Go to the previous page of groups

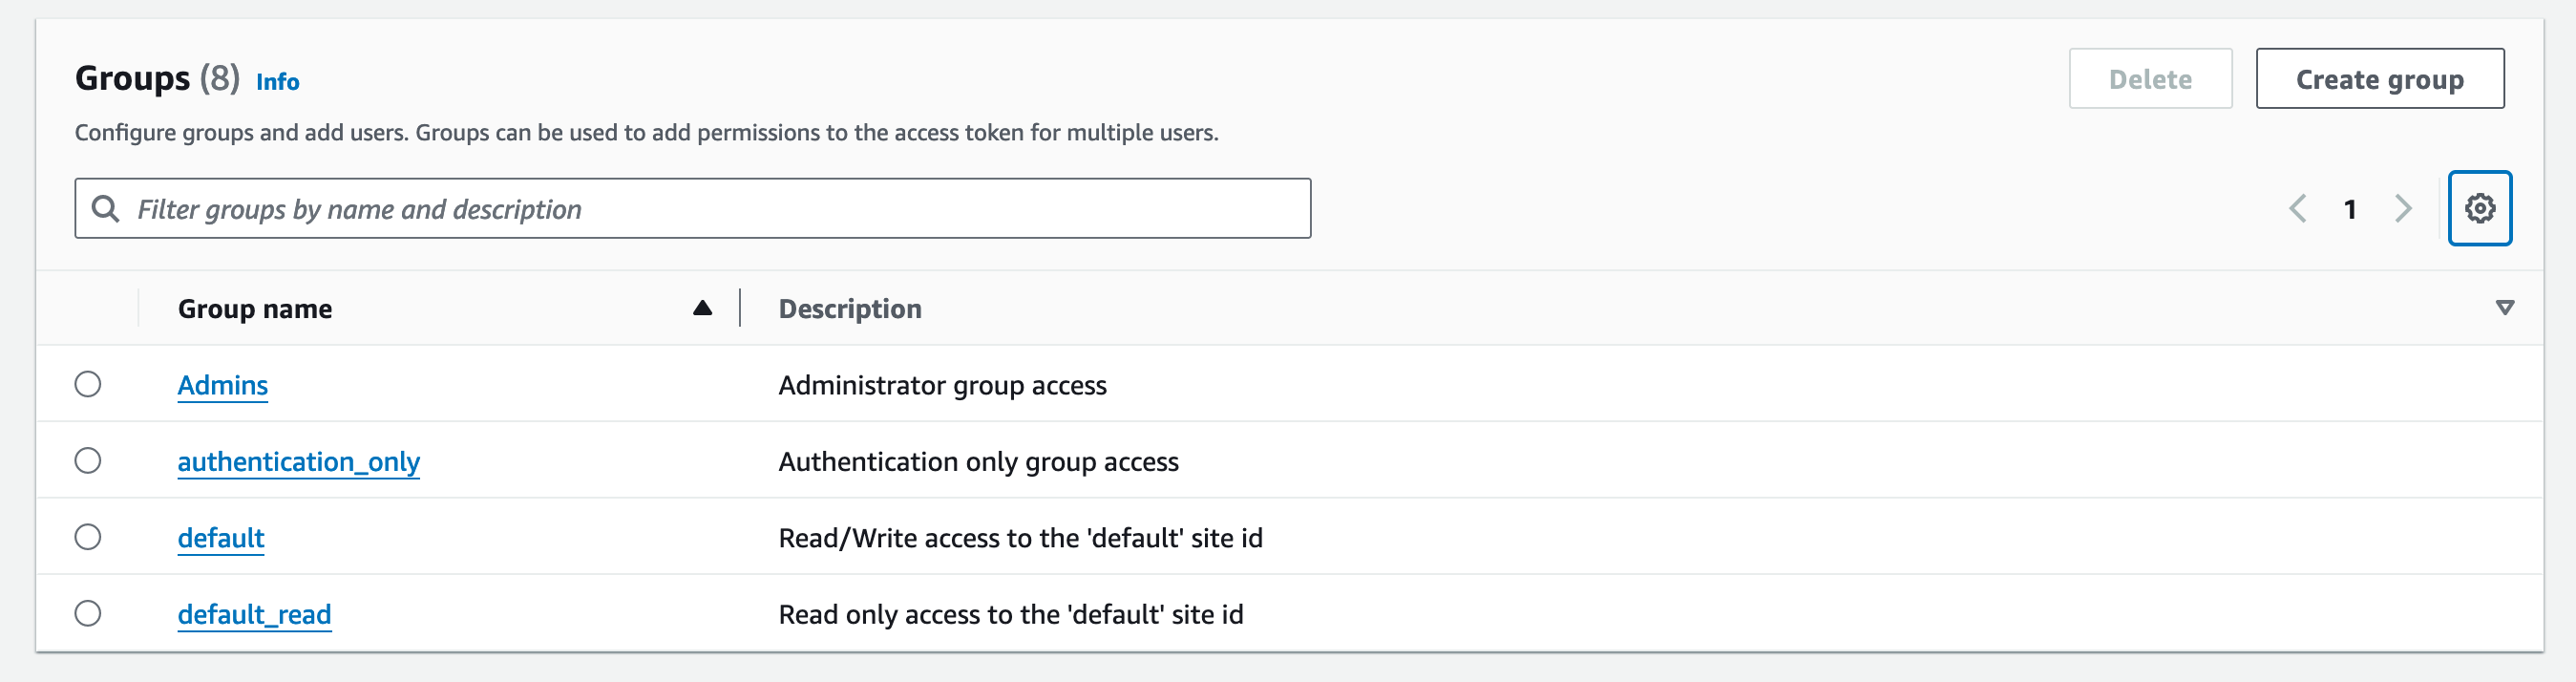click(x=2297, y=208)
